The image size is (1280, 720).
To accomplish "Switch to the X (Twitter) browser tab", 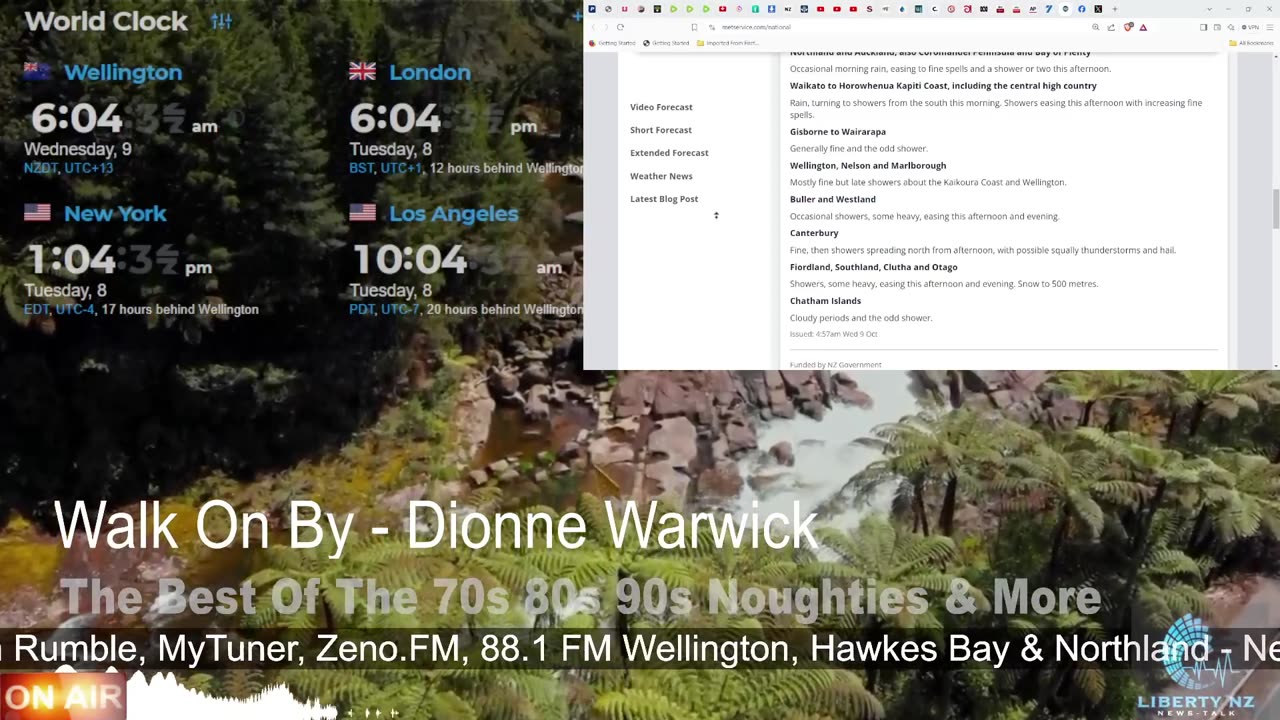I will point(1098,9).
